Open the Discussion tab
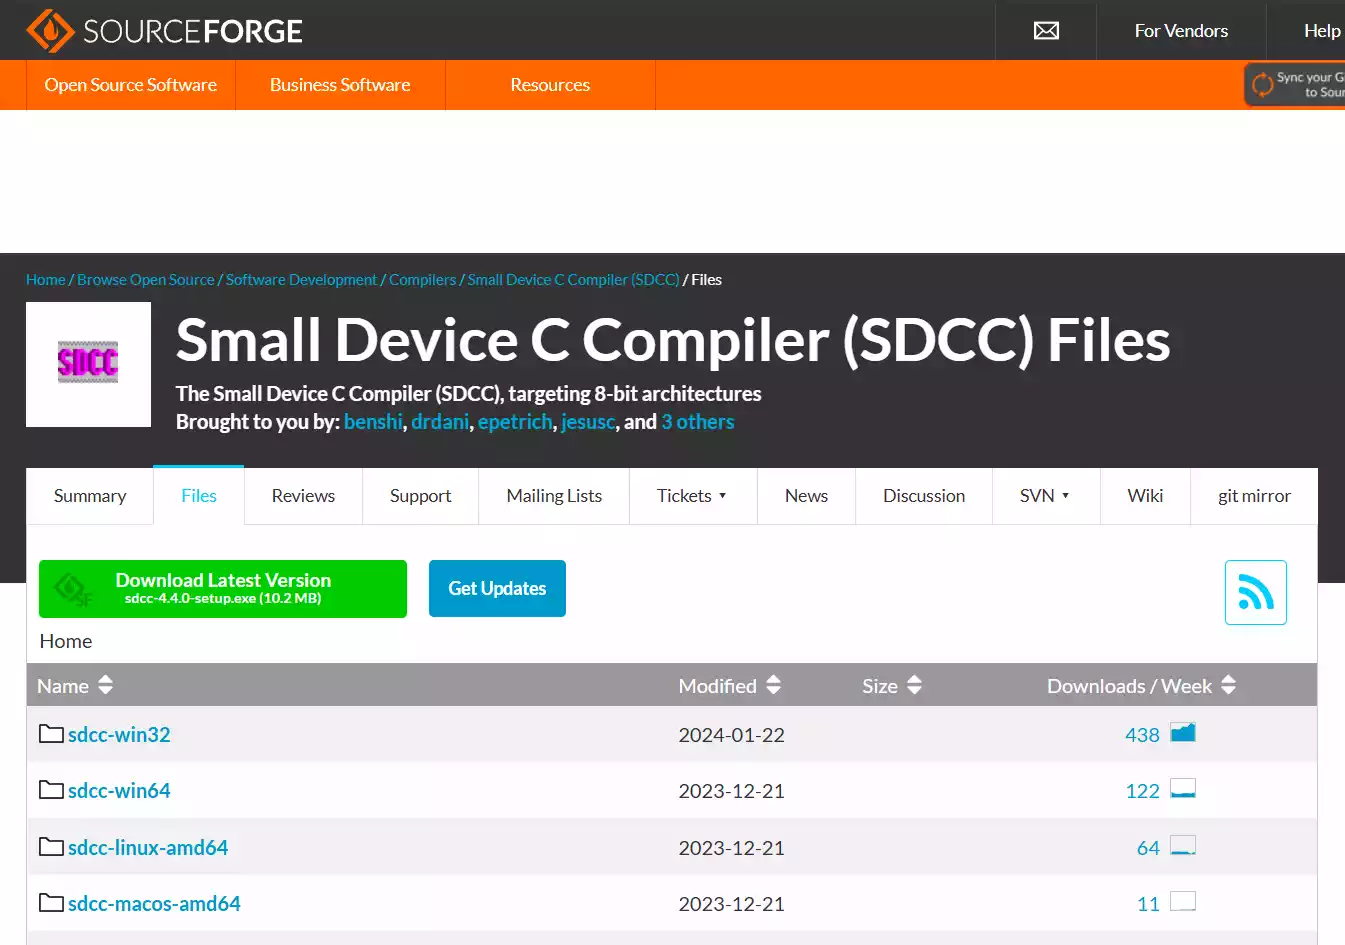Image resolution: width=1345 pixels, height=945 pixels. pos(924,496)
